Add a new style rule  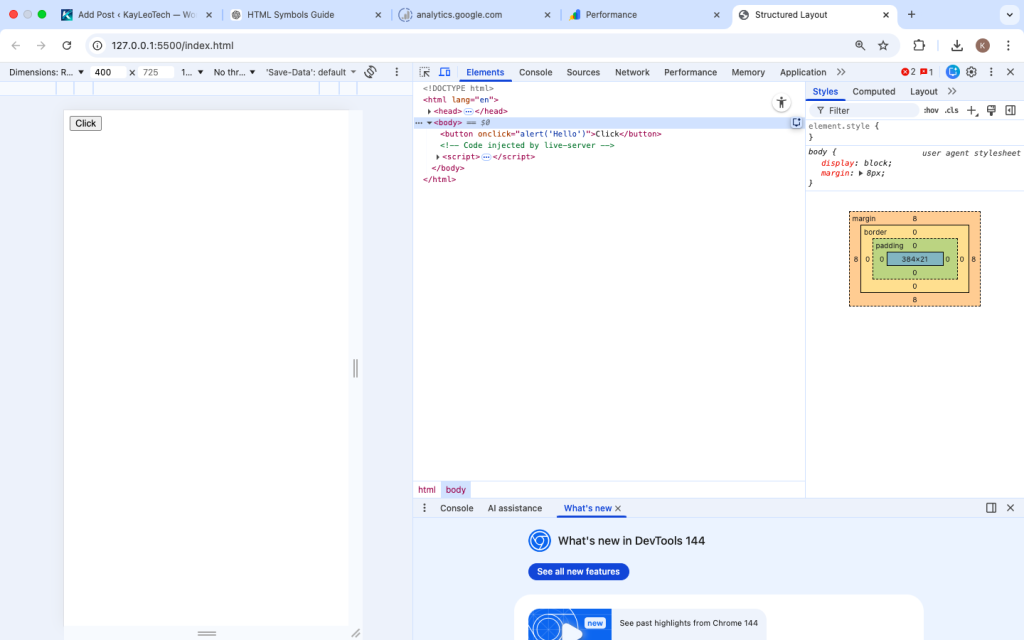pyautogui.click(x=972, y=110)
